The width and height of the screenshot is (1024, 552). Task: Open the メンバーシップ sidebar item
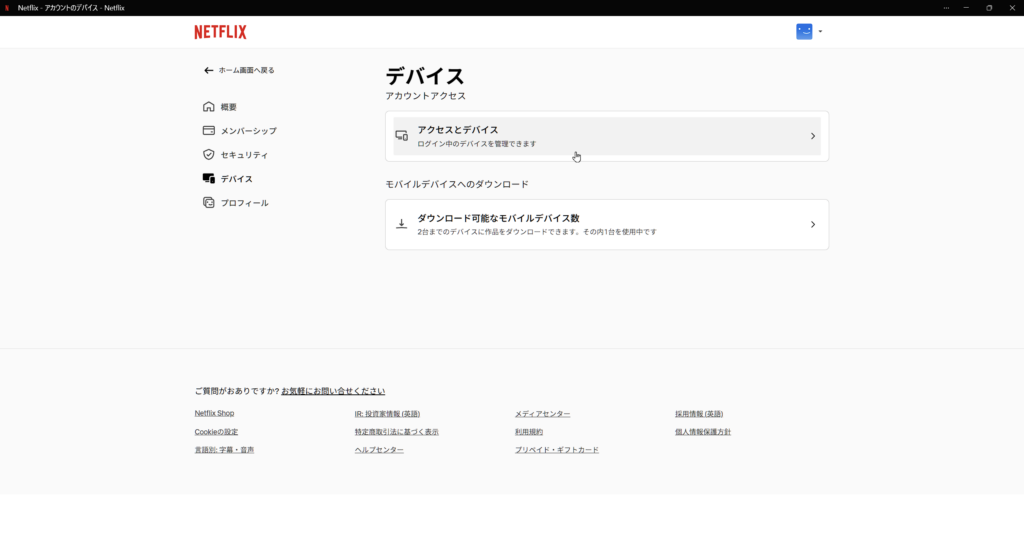point(249,131)
